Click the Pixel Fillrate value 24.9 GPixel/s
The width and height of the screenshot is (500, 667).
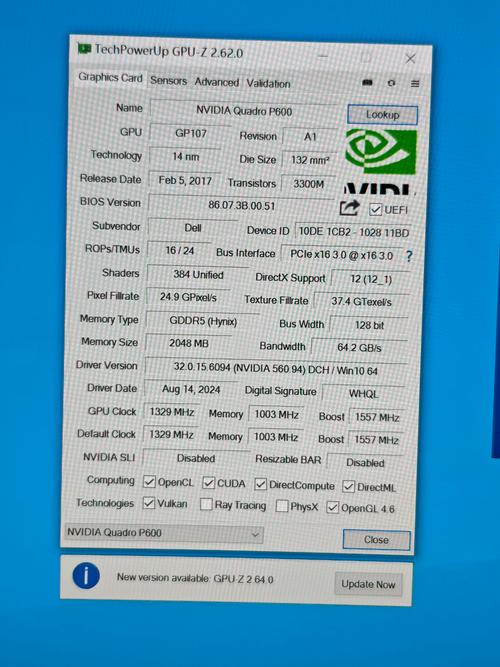pyautogui.click(x=188, y=297)
